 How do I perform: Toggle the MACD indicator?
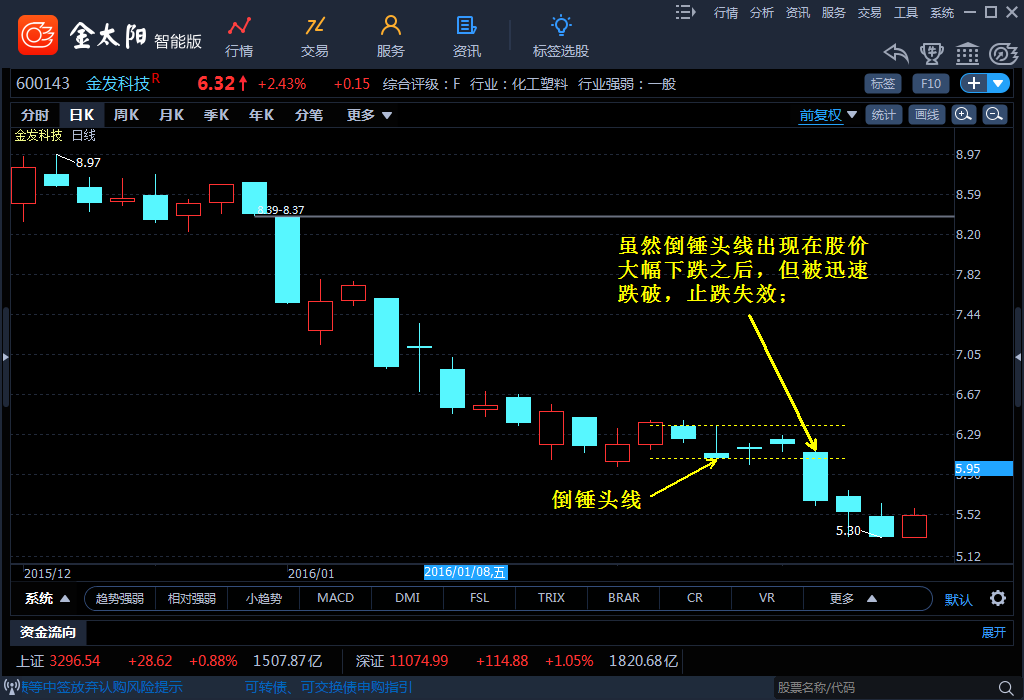[335, 598]
